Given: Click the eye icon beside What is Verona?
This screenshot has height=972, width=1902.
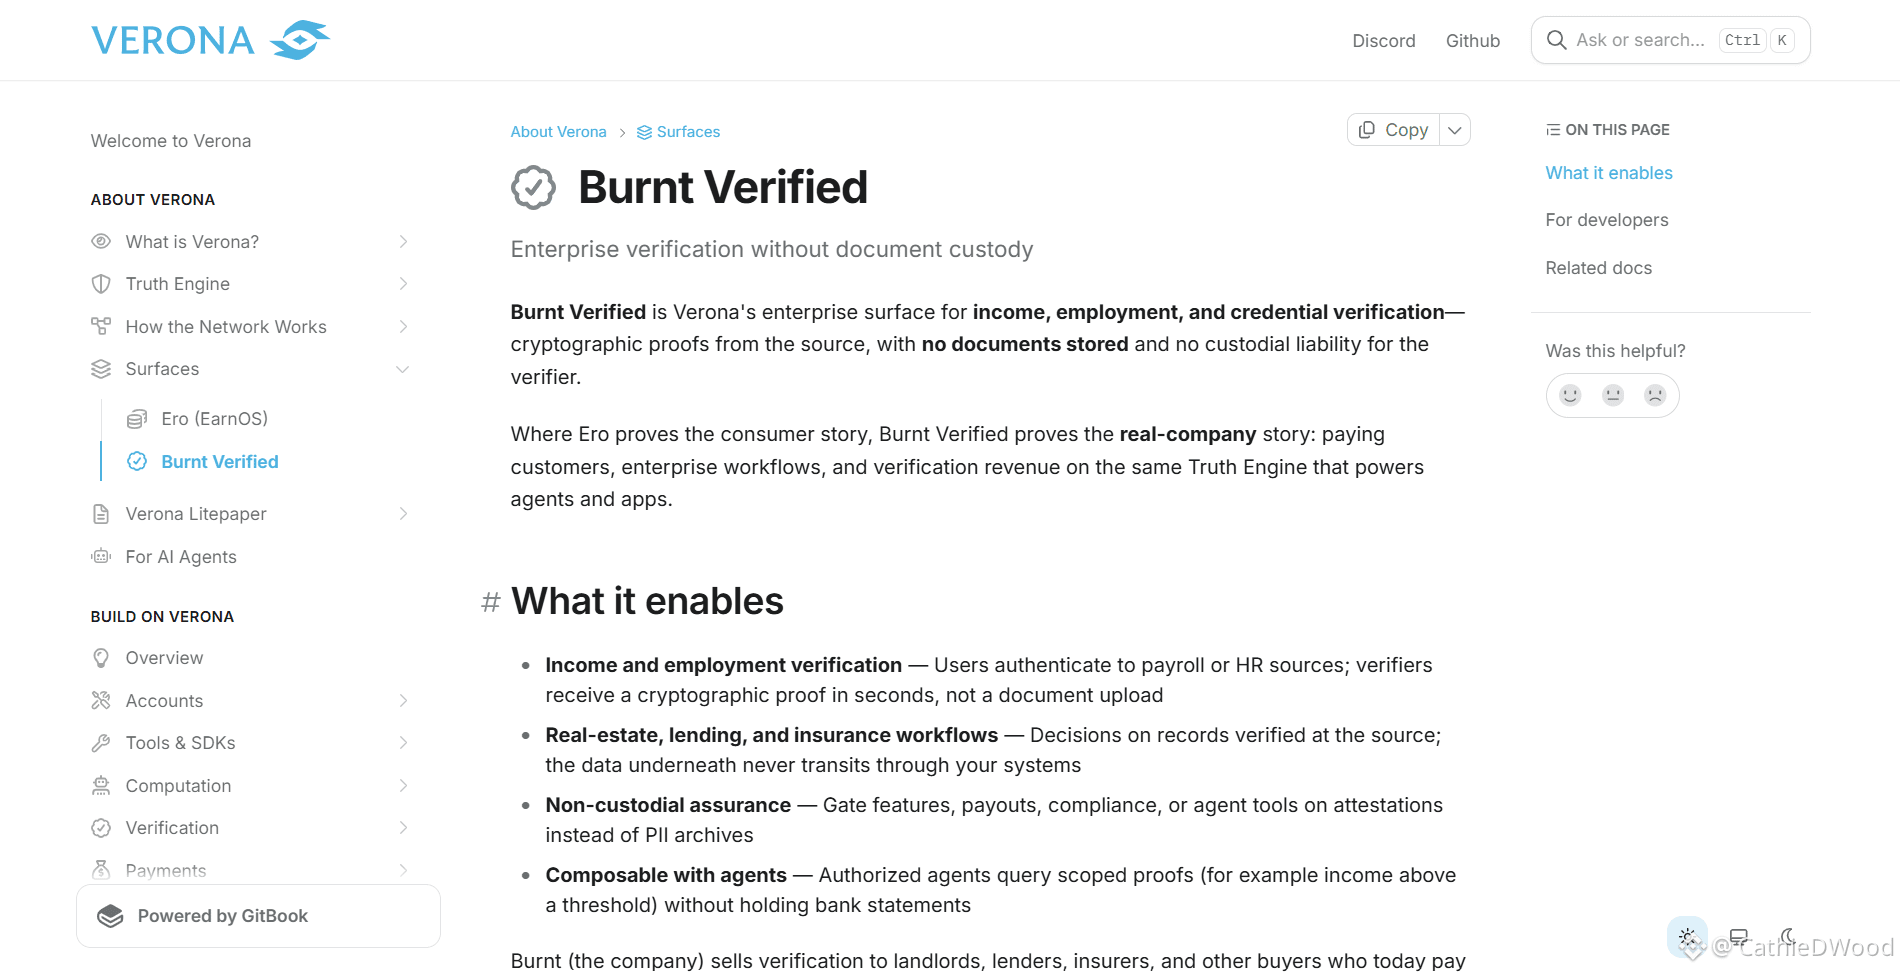Looking at the screenshot, I should click(x=101, y=242).
